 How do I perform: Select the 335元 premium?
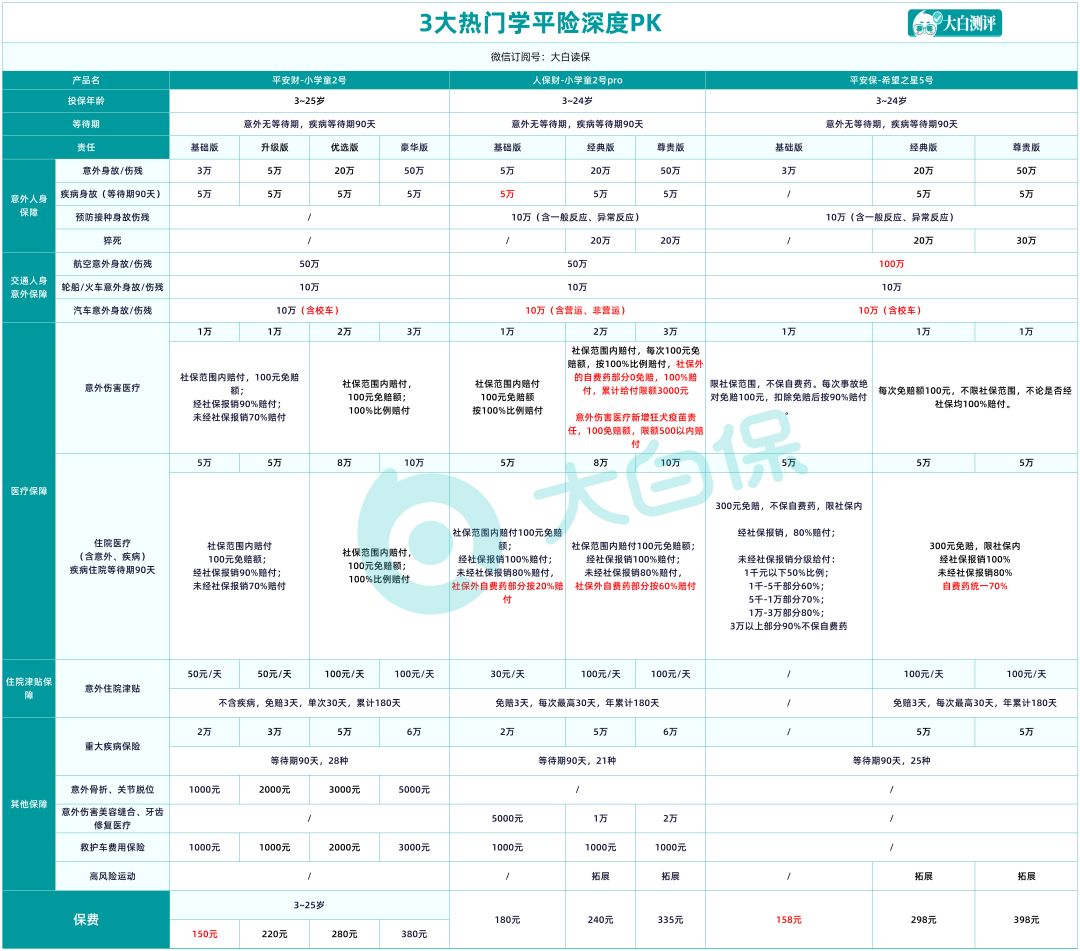click(670, 920)
